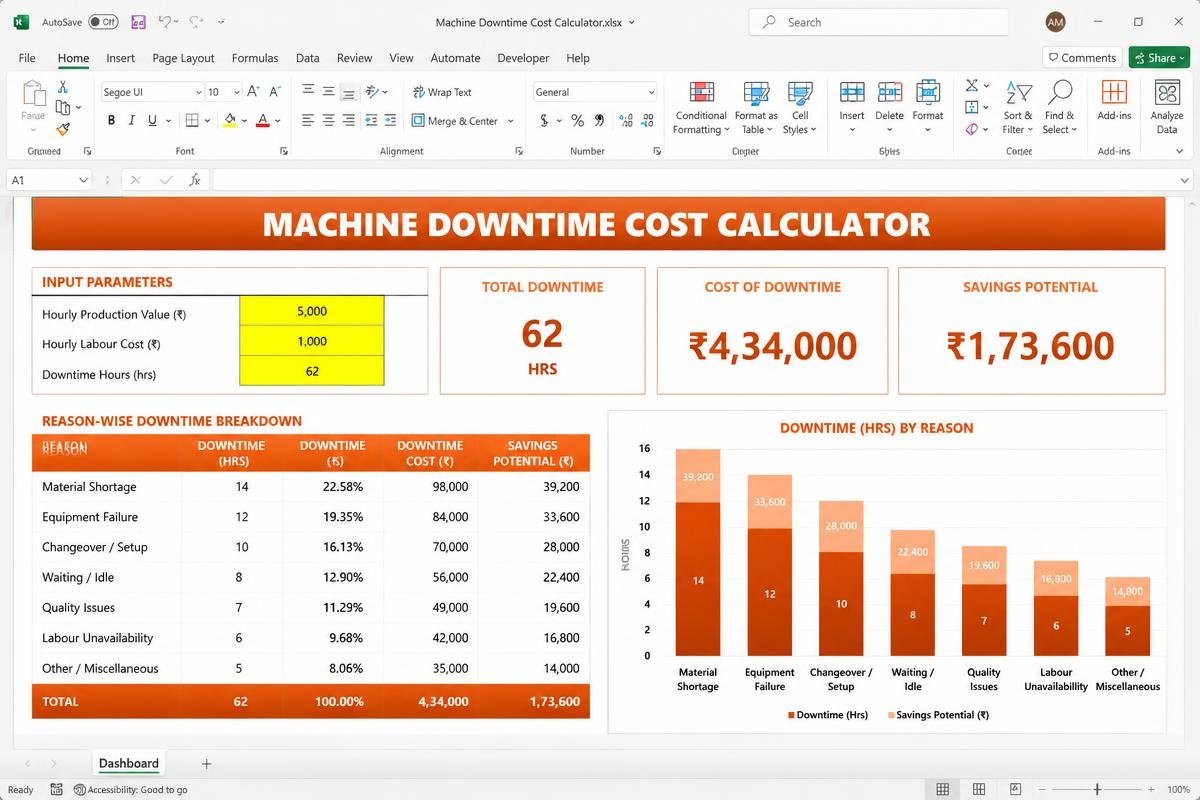The height and width of the screenshot is (800, 1200).
Task: Click Accessibility: Good to go status
Action: click(x=131, y=789)
